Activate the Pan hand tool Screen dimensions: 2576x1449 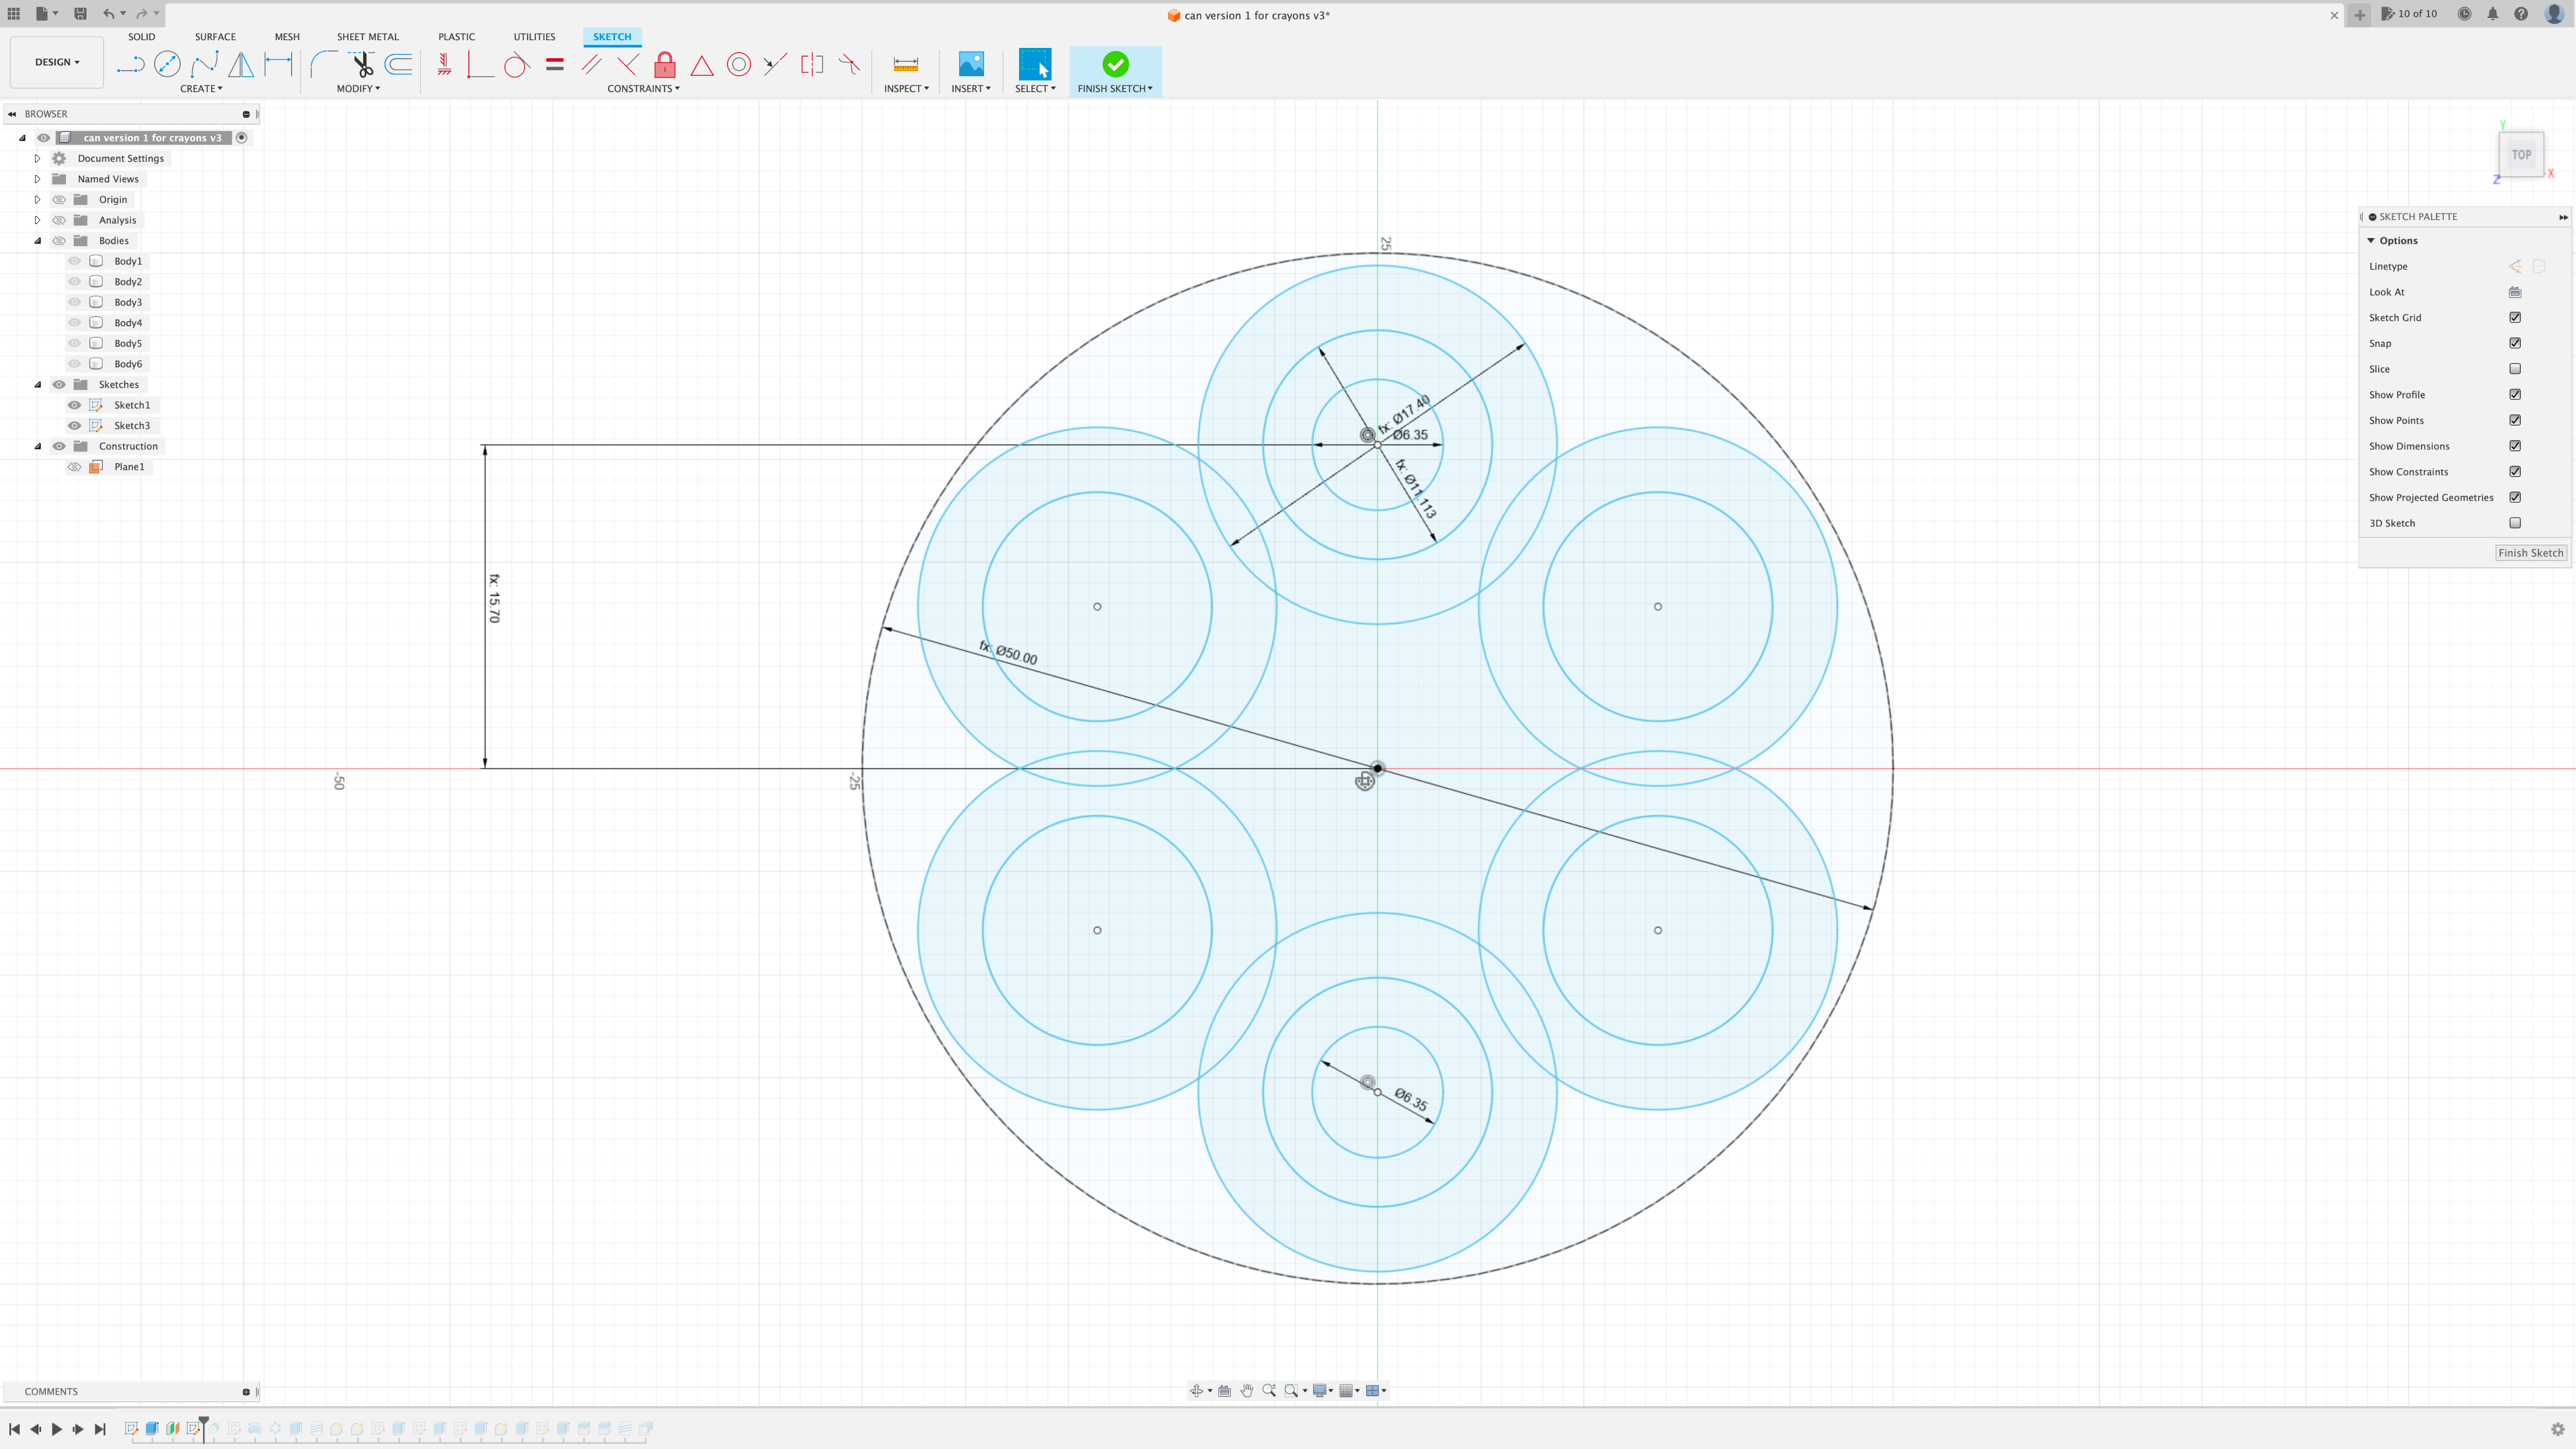pos(1247,1391)
